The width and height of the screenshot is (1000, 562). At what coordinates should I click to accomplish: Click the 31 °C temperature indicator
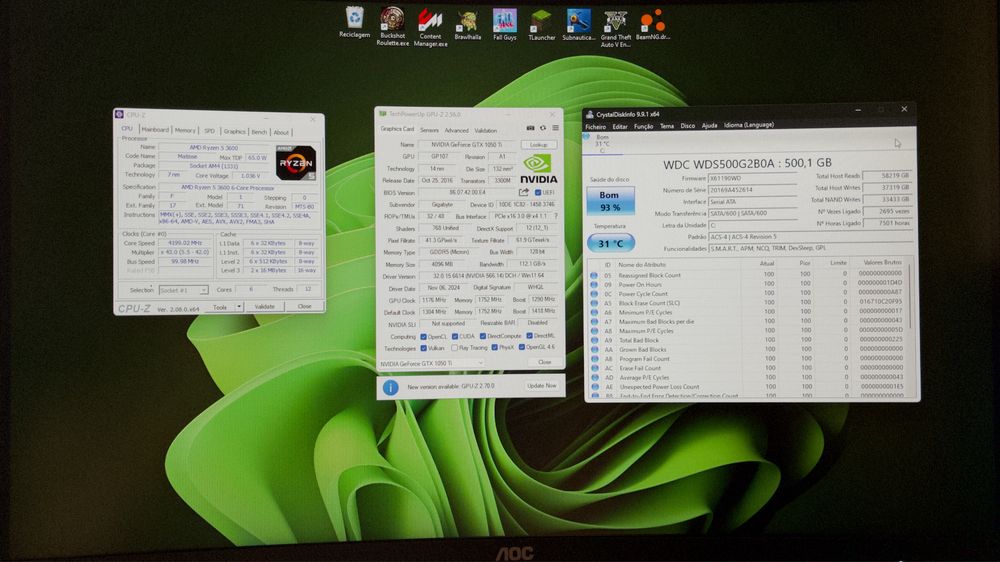pyautogui.click(x=610, y=243)
